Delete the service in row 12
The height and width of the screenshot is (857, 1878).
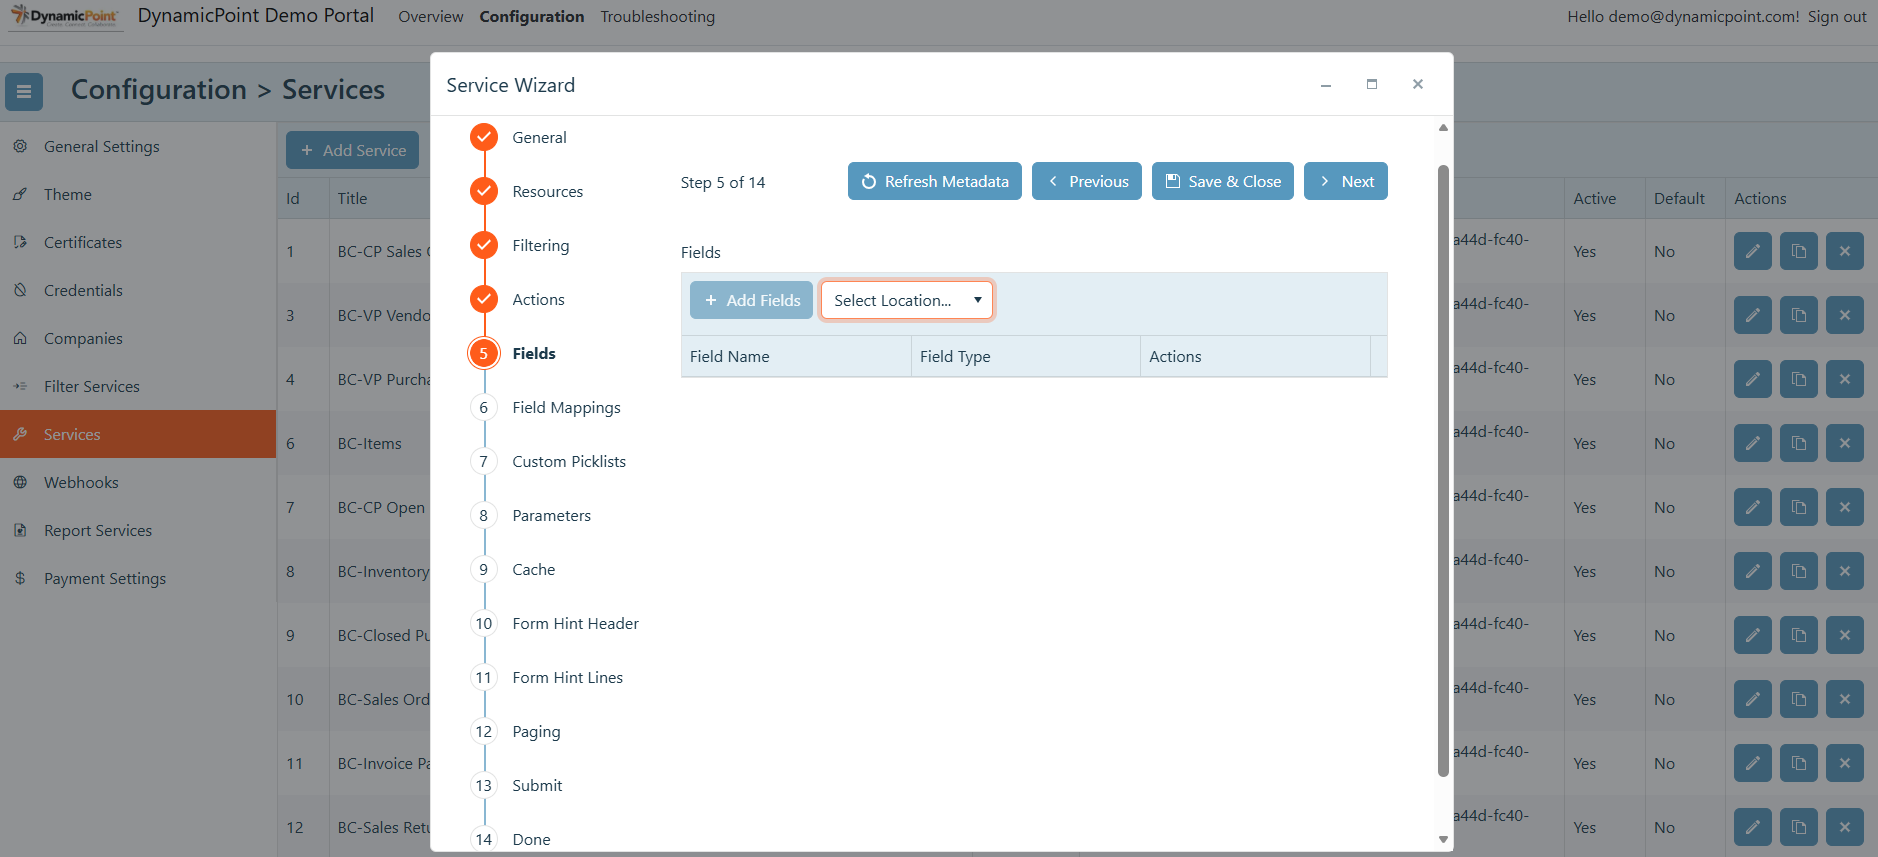point(1845,827)
